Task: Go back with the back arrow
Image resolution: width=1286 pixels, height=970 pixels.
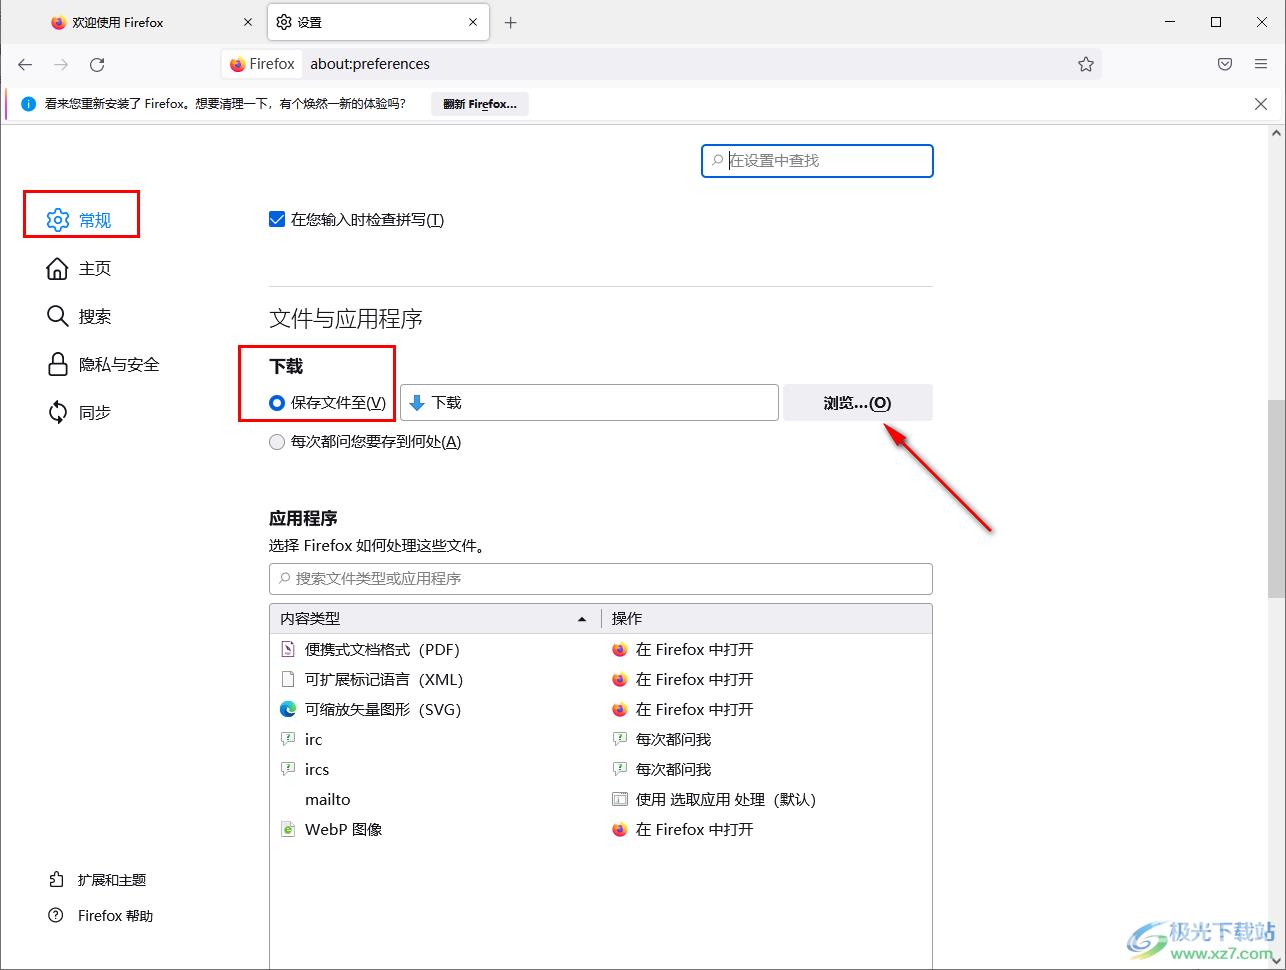Action: (25, 64)
